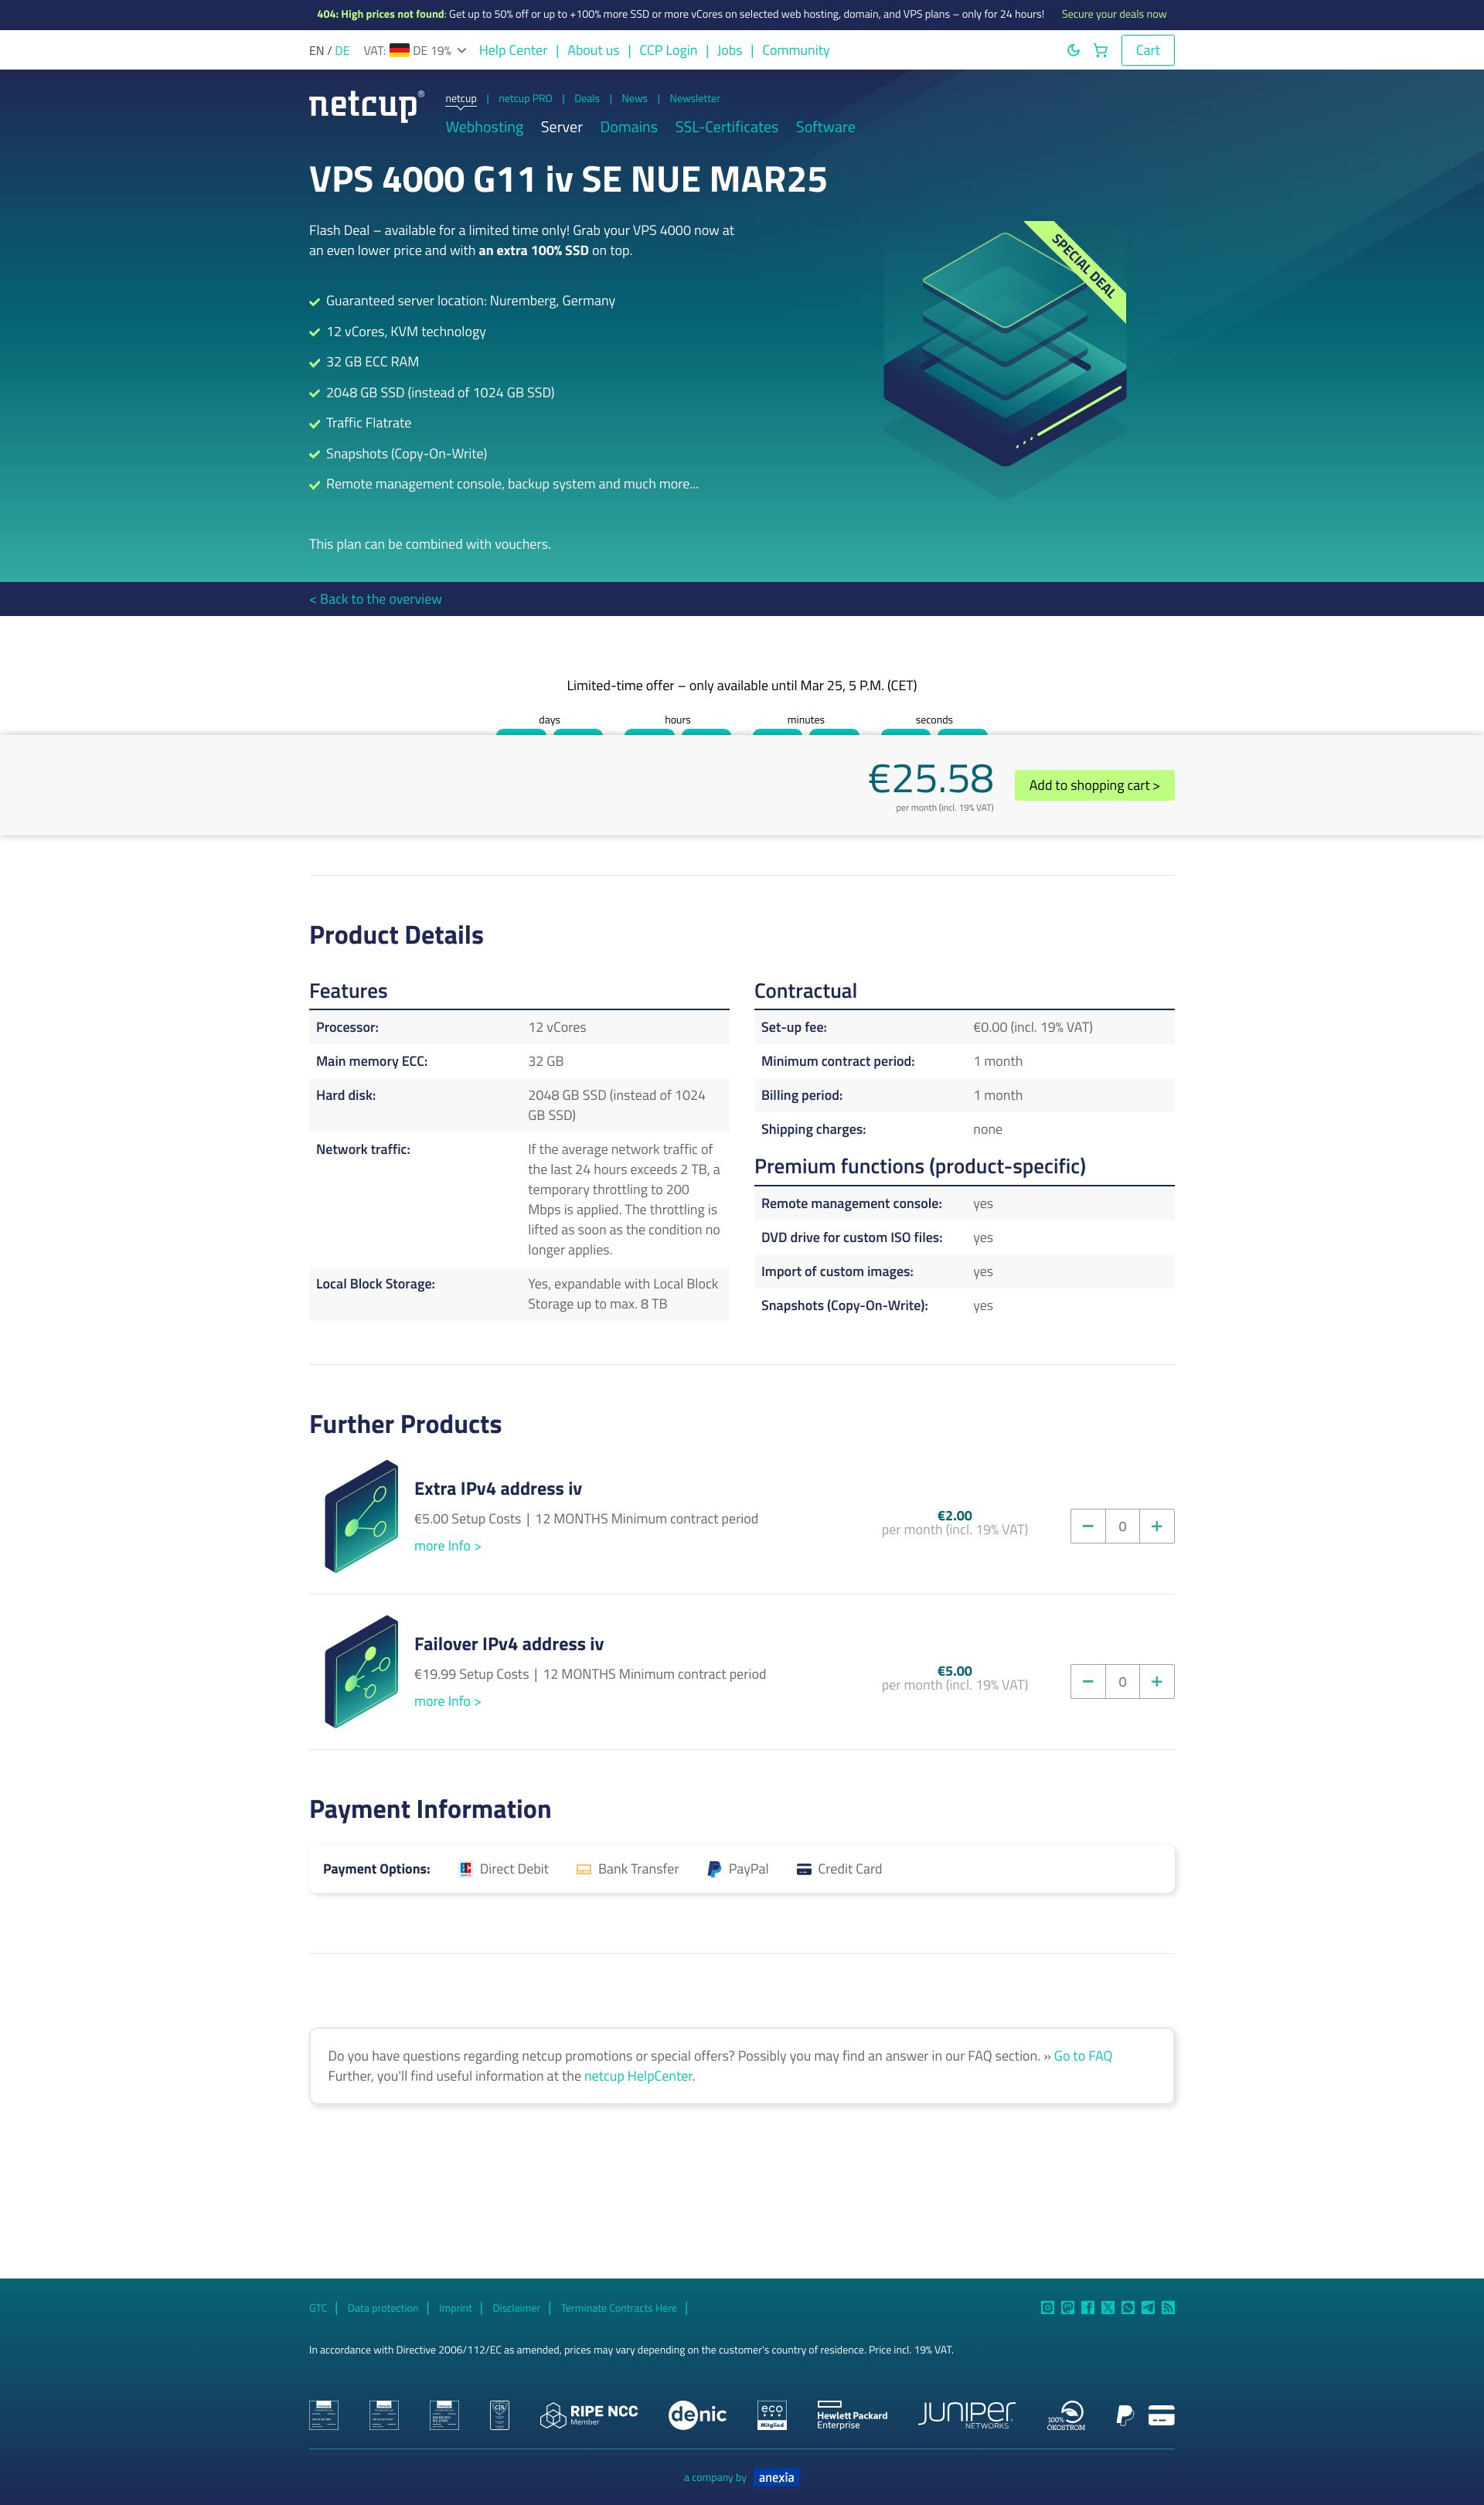Screen dimensions: 1484x2505
Task: Follow the Go to FAQ link
Action: [x=1082, y=2056]
